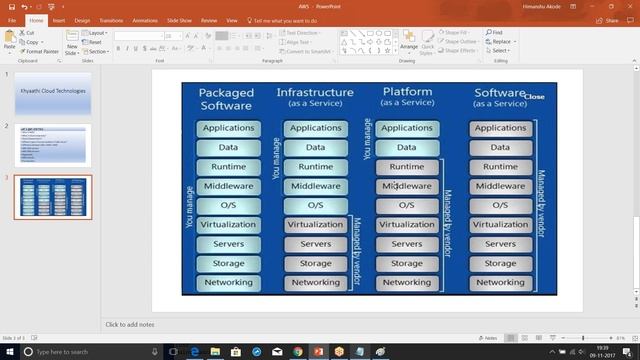
Task: Switch to Slide Sorter view icon
Action: click(525, 338)
